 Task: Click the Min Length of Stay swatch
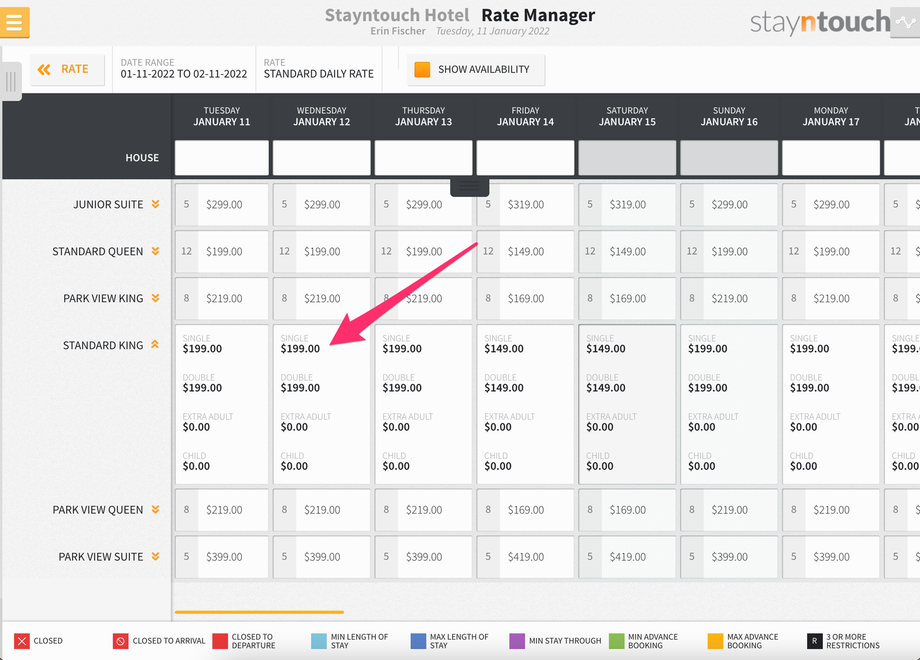point(319,641)
